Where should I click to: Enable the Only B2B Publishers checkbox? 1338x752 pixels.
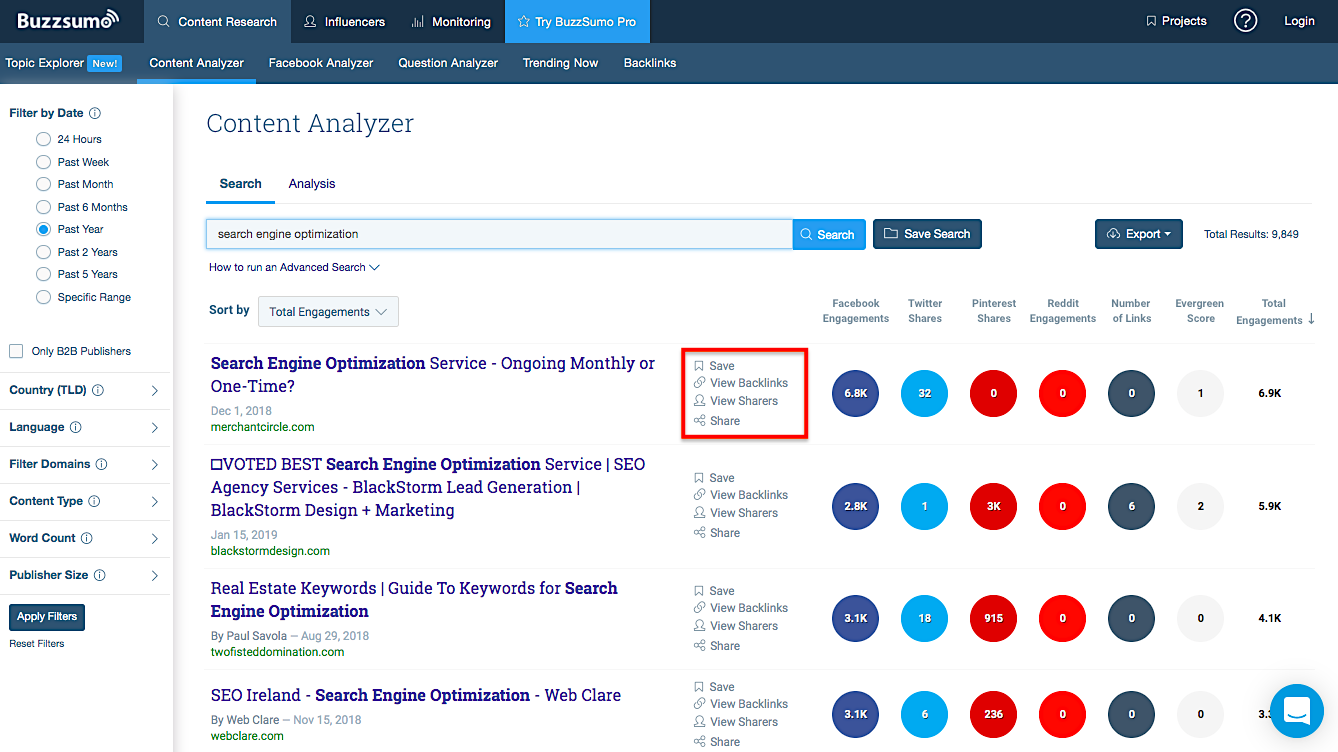coord(15,351)
